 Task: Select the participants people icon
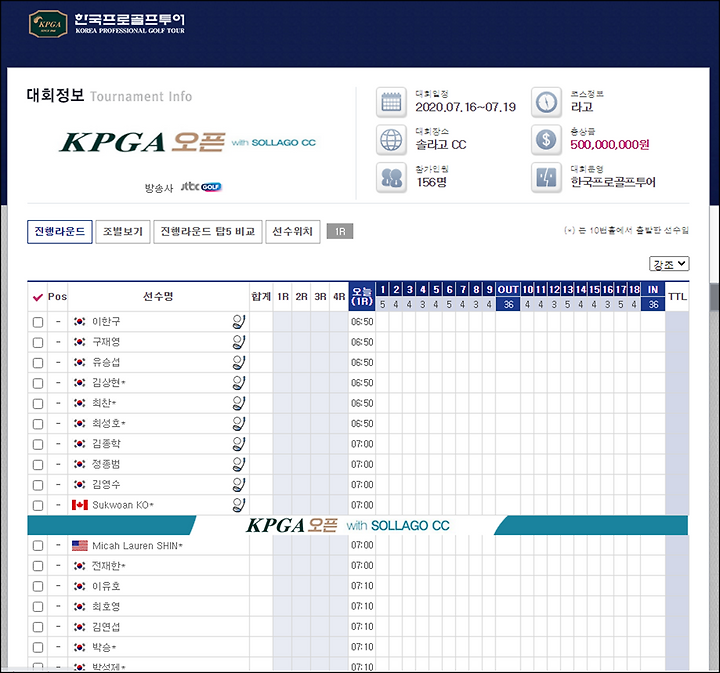pos(391,177)
